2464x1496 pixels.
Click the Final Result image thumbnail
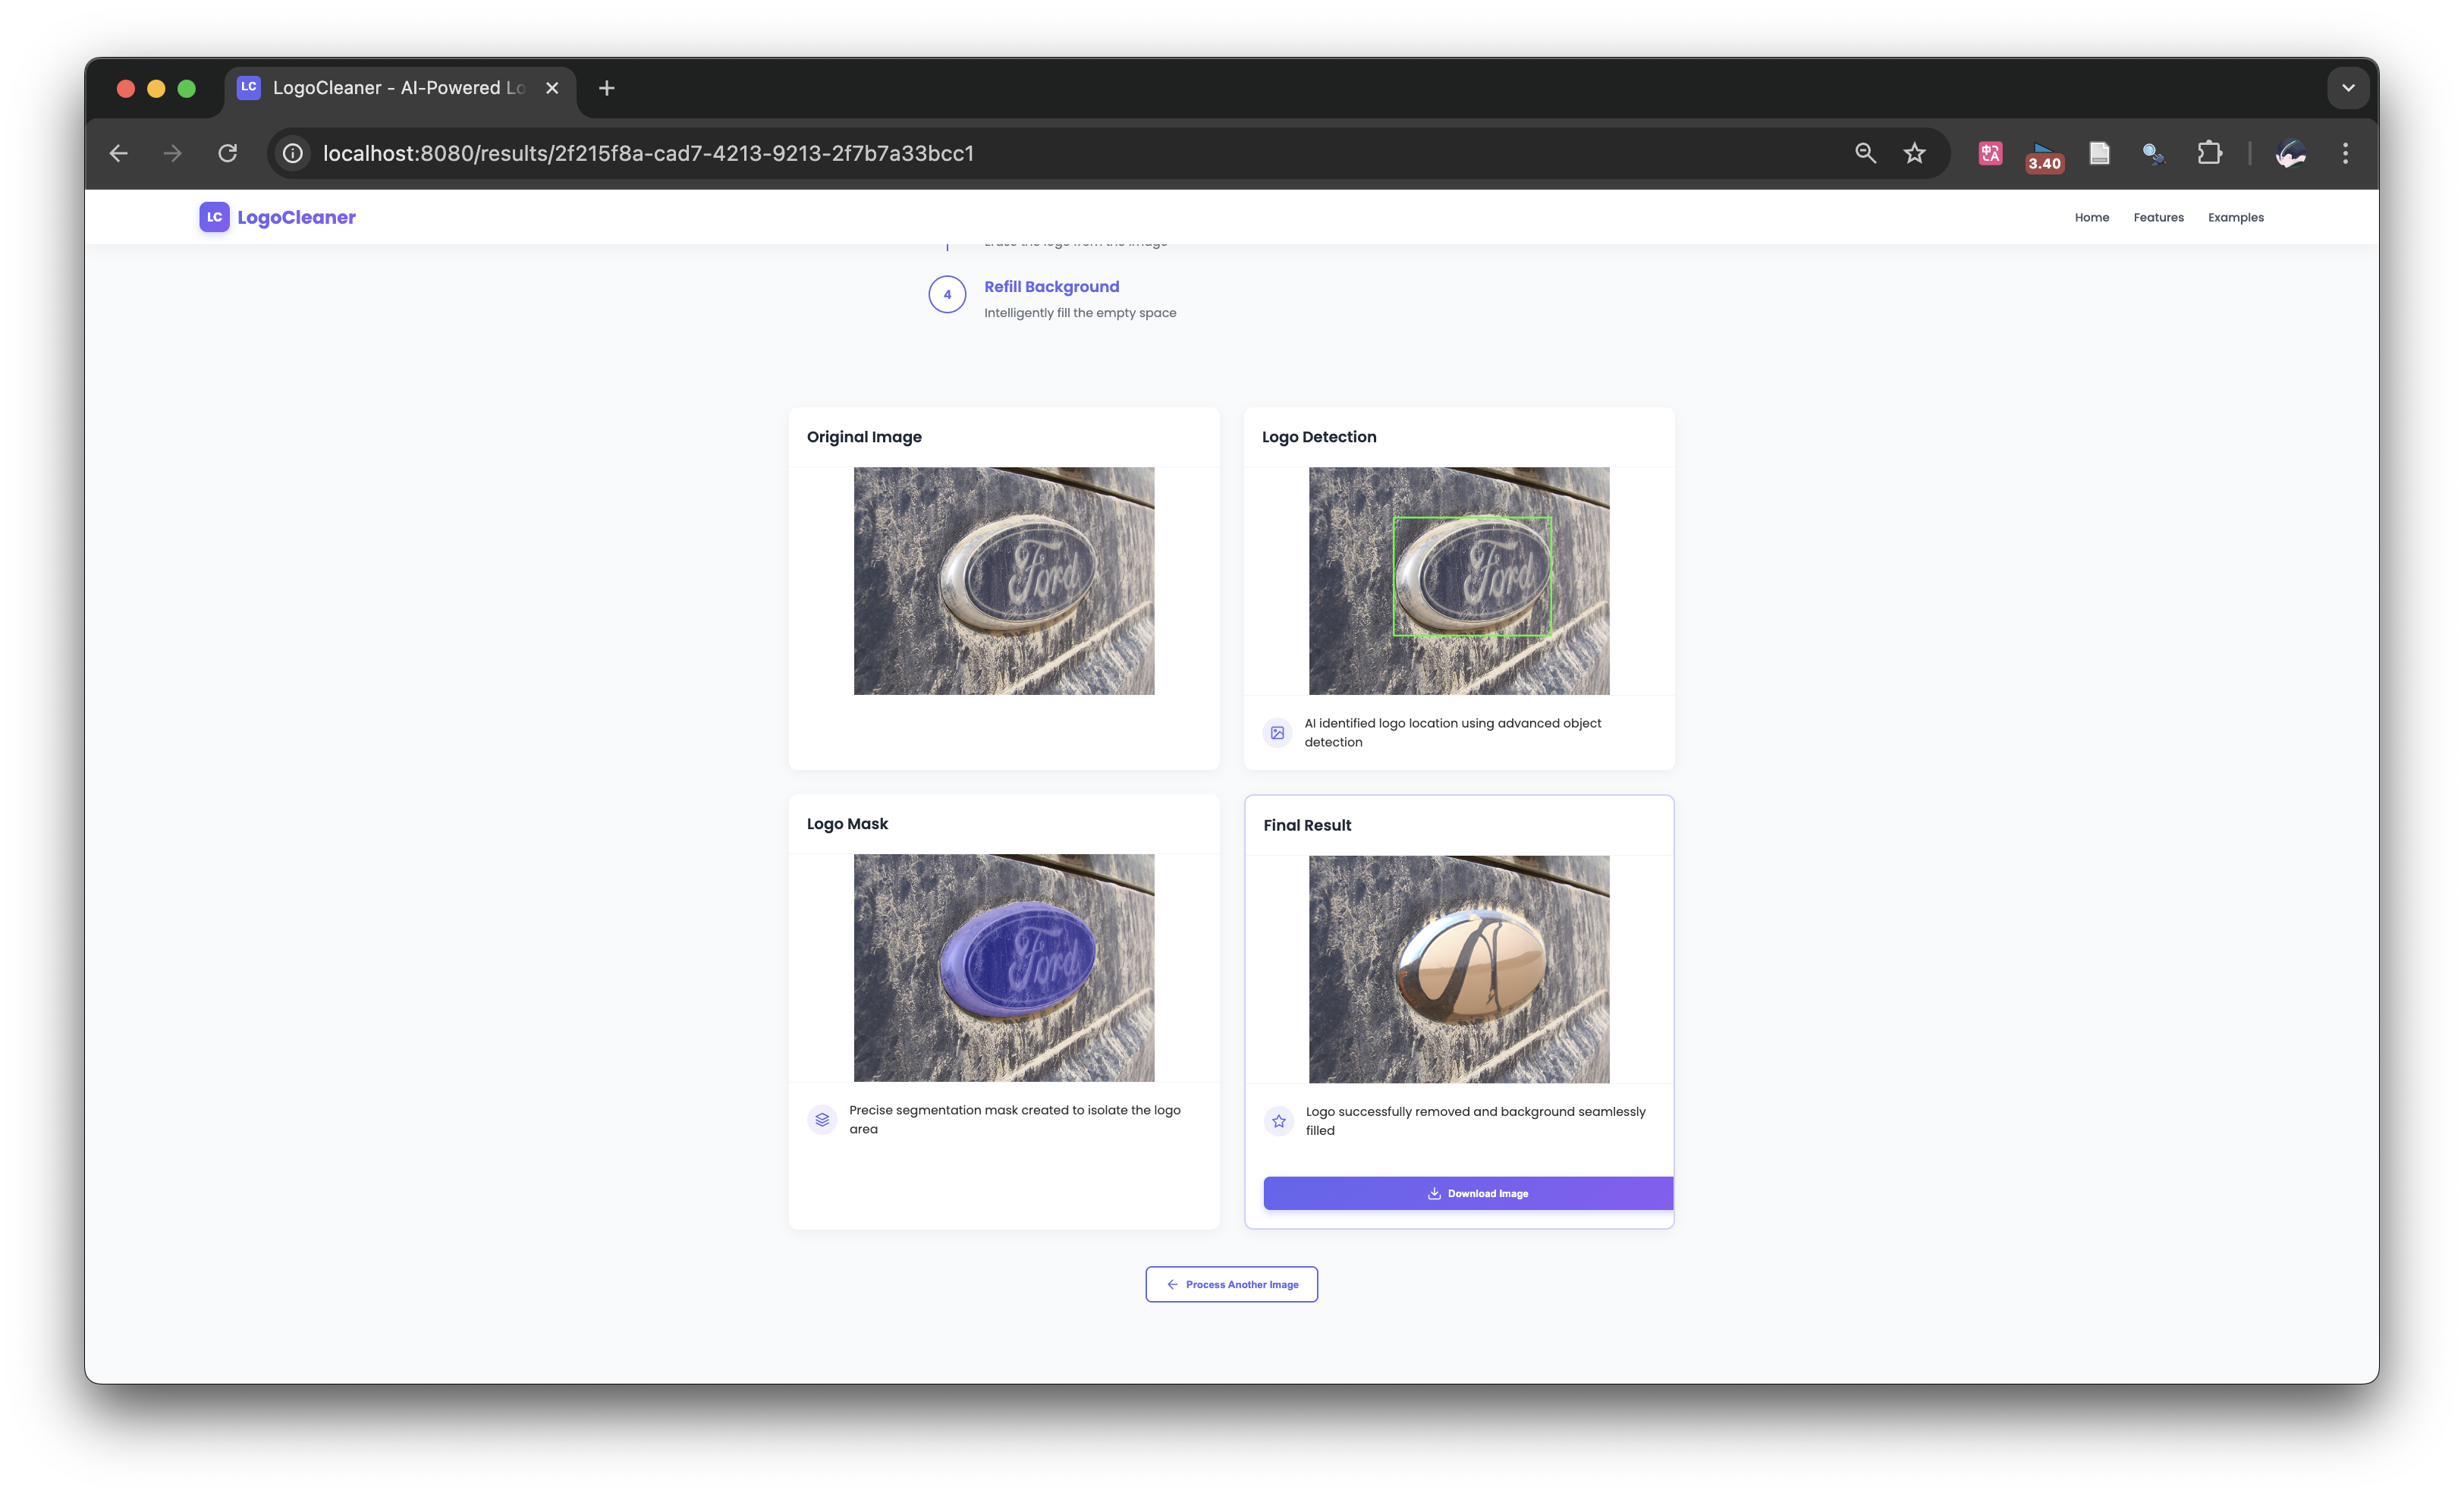coord(1459,969)
